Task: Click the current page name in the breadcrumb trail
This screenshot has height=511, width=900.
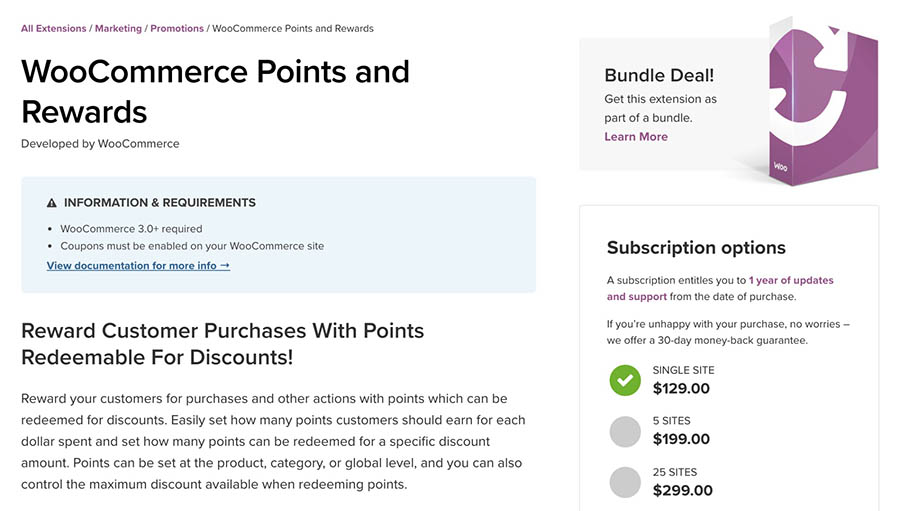Action: 293,29
